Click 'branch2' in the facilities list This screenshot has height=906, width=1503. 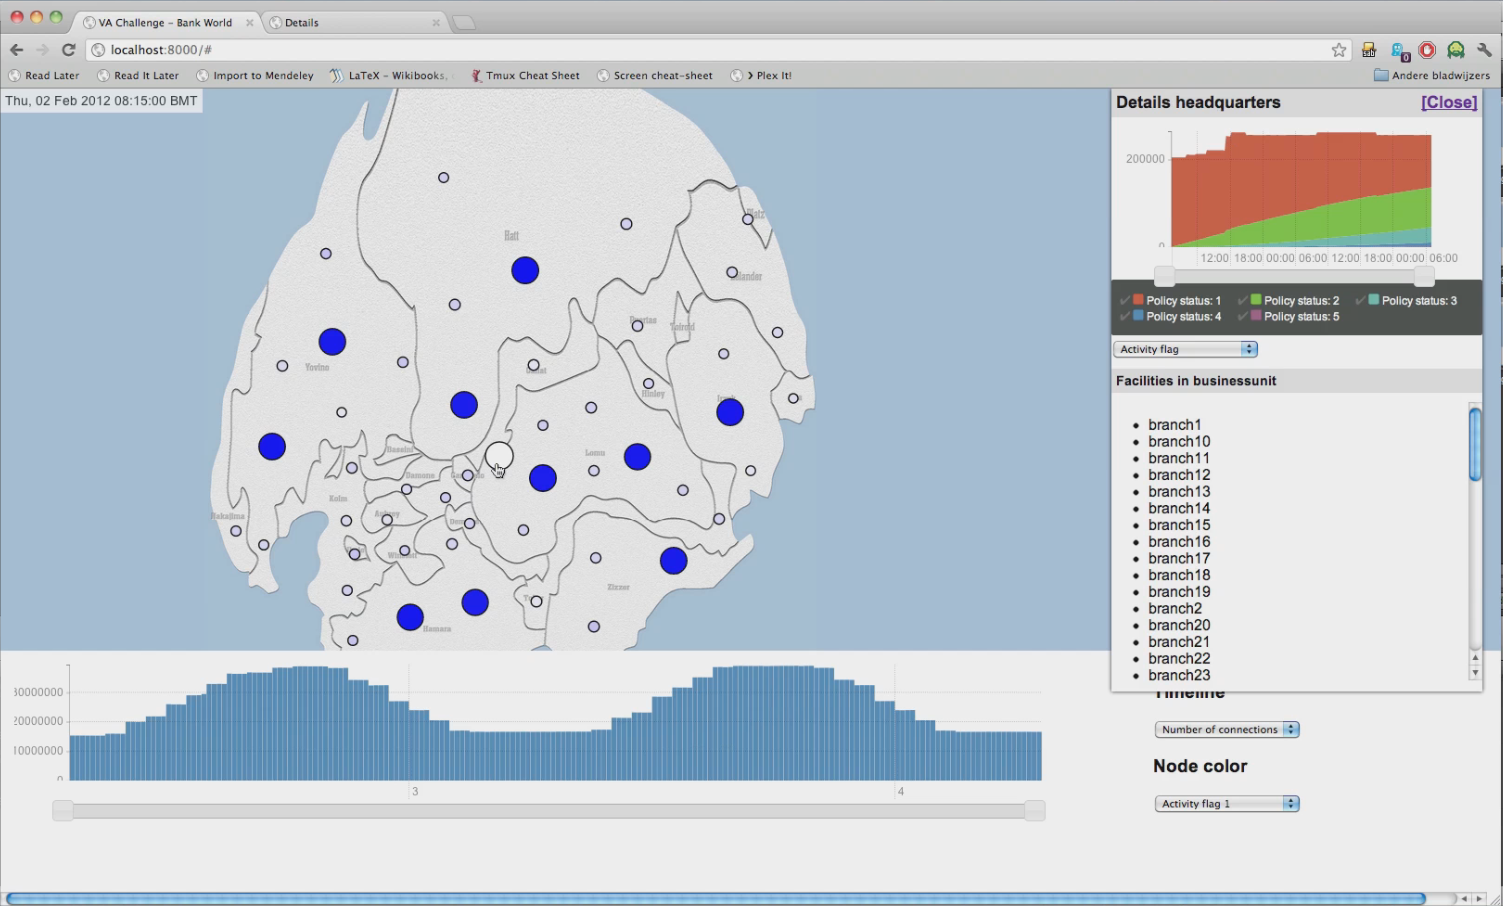tap(1175, 608)
